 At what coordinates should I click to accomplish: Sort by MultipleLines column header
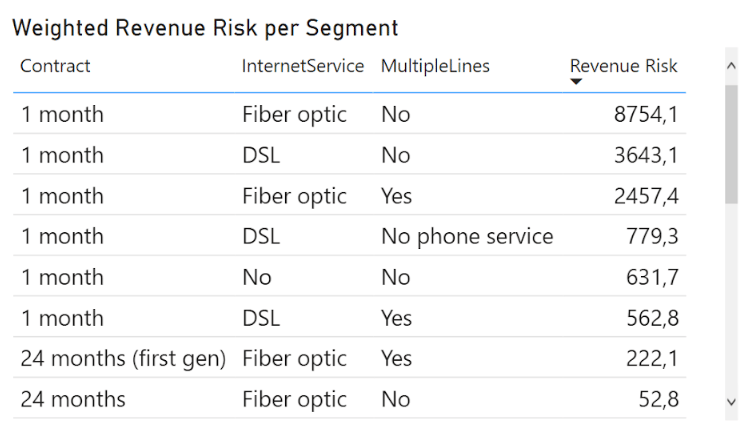tap(435, 66)
